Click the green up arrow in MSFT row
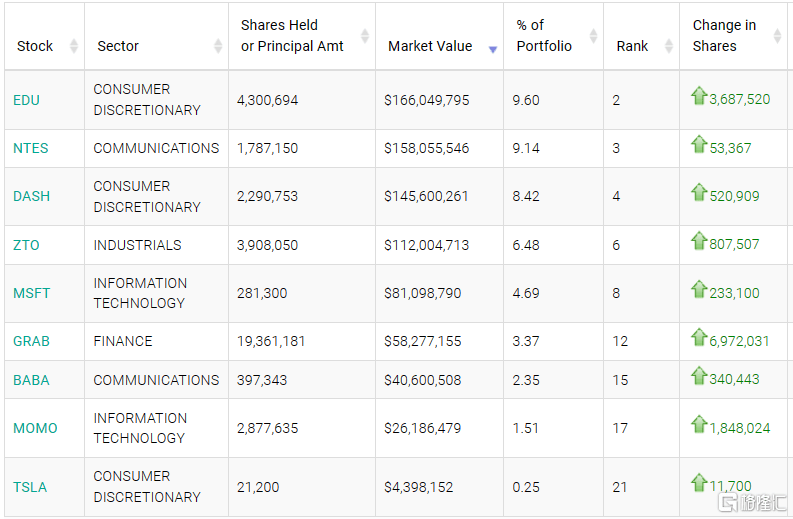Image resolution: width=793 pixels, height=519 pixels. click(x=699, y=290)
